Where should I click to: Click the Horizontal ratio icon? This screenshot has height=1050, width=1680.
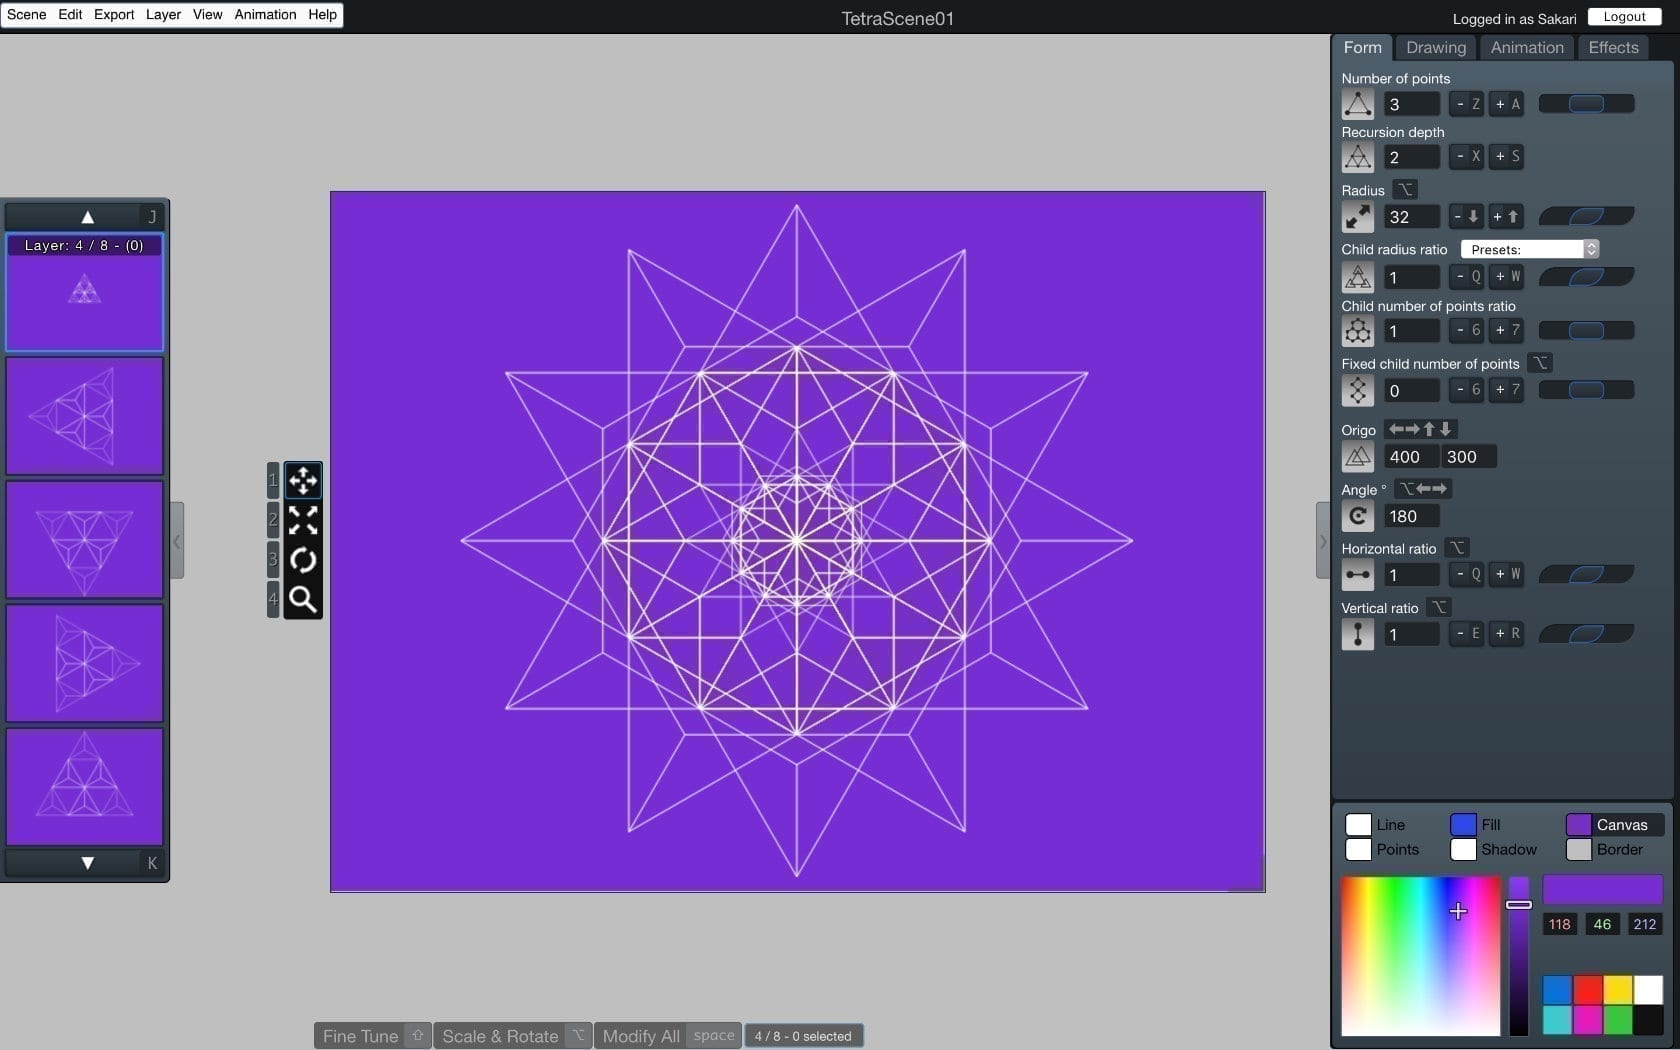point(1357,575)
